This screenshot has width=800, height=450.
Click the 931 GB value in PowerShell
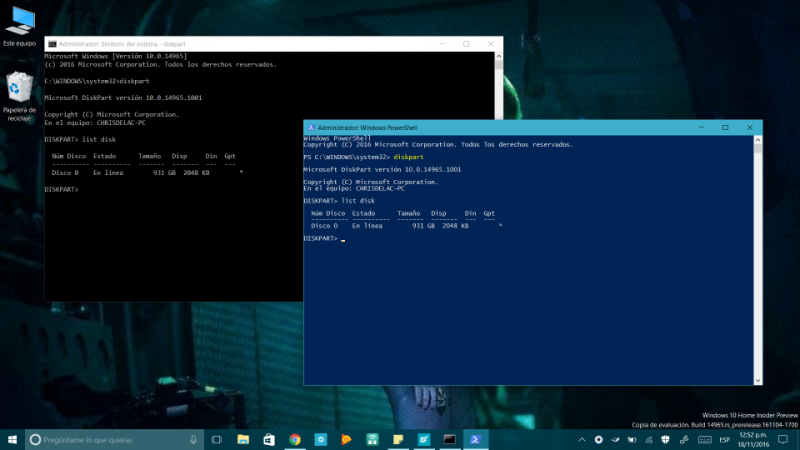click(423, 226)
